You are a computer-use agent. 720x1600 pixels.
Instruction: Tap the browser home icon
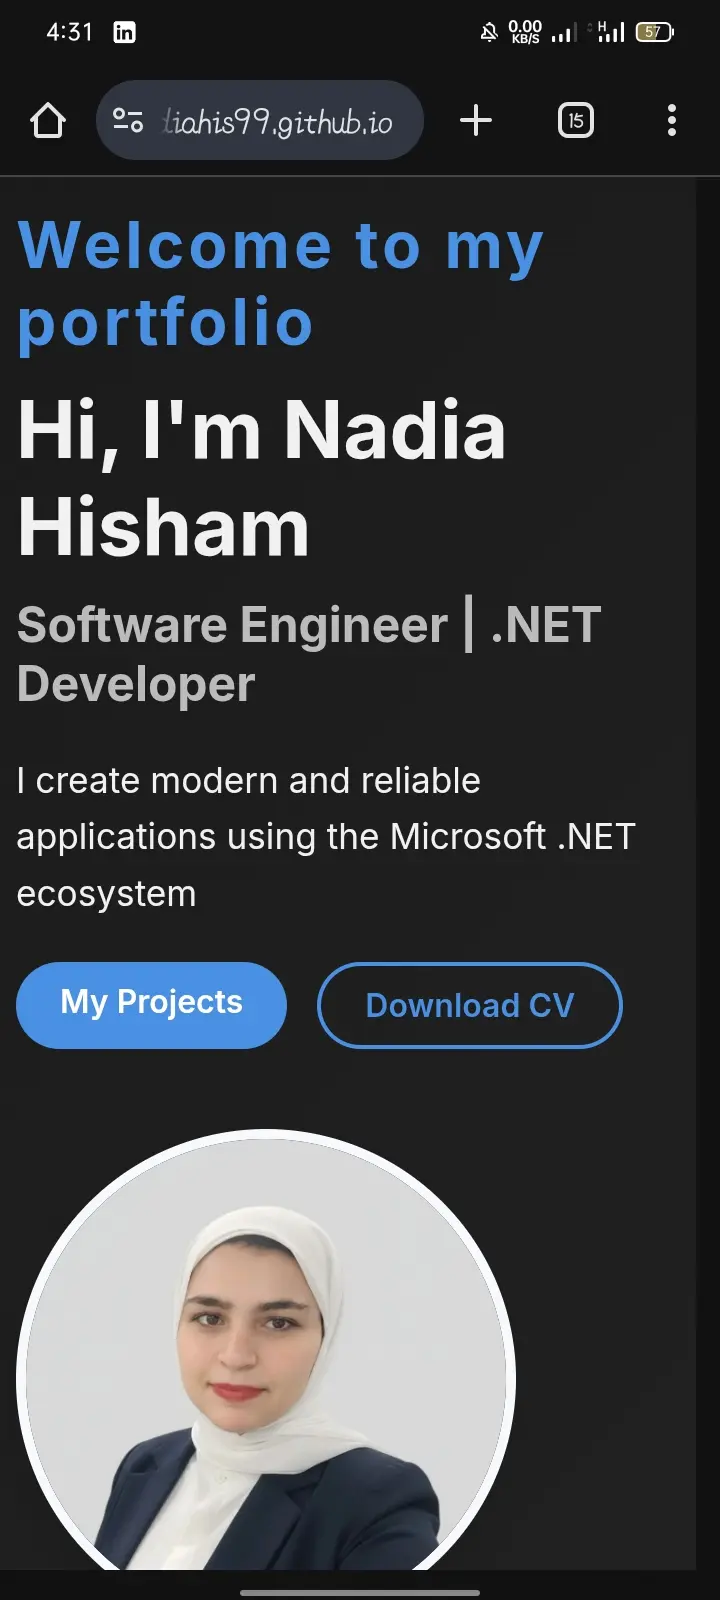[47, 121]
